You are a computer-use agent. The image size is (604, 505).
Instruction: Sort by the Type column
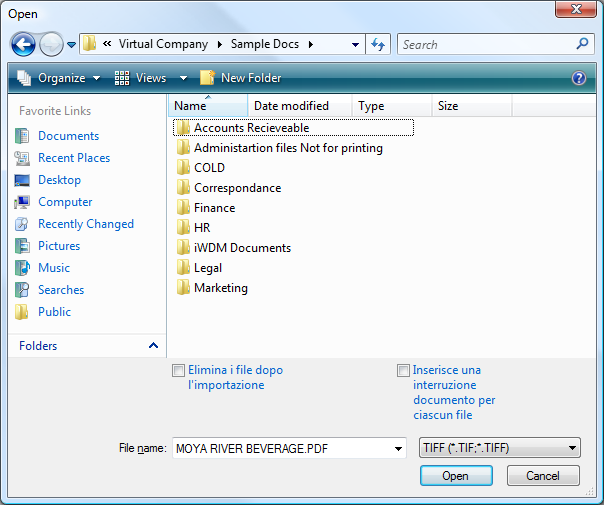[391, 106]
